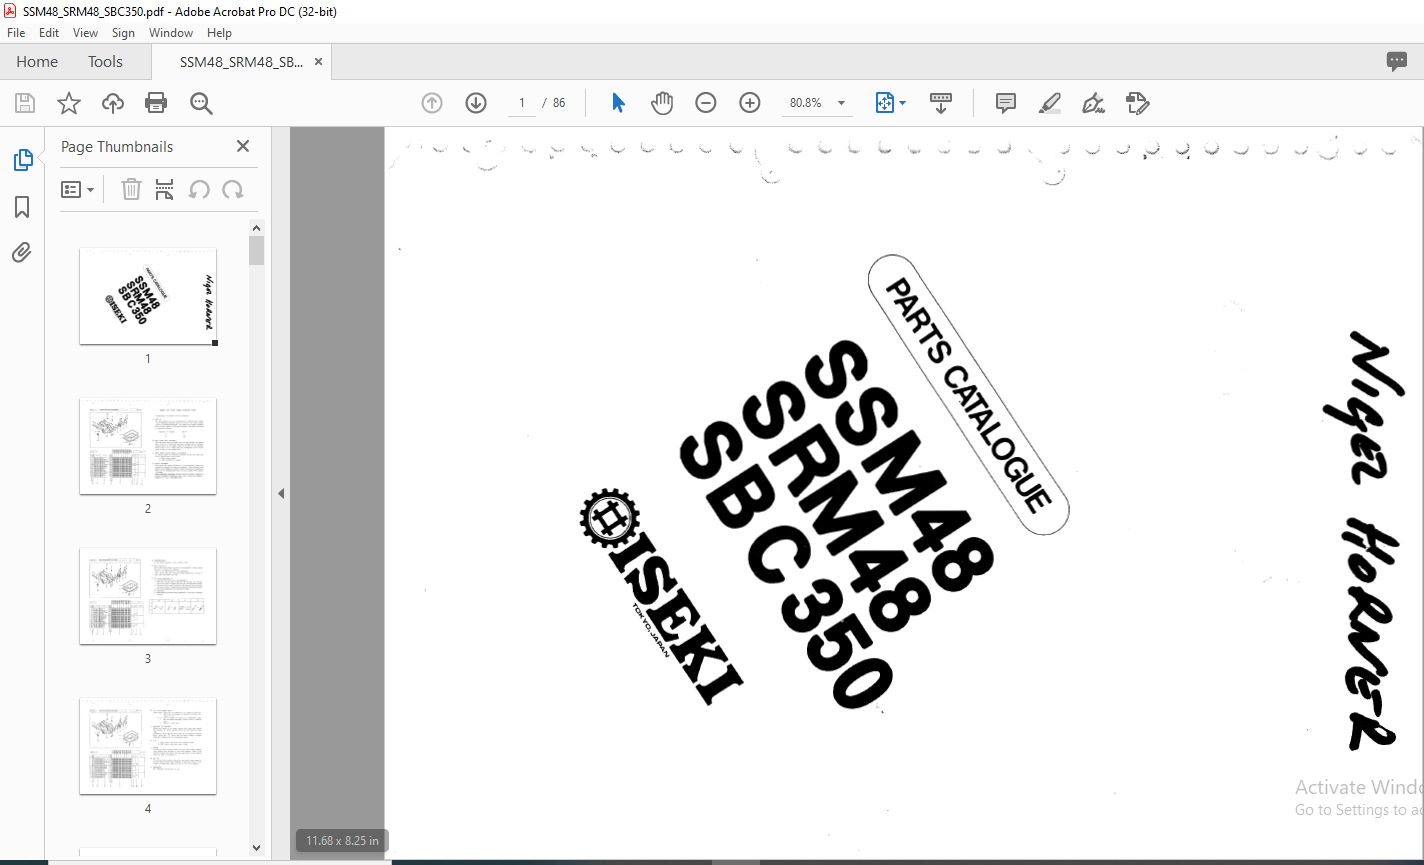Open the File menu
The width and height of the screenshot is (1424, 865).
16,33
